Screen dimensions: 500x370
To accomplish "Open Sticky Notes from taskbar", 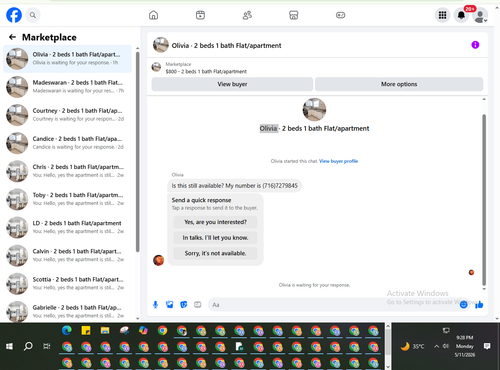I will (86, 330).
